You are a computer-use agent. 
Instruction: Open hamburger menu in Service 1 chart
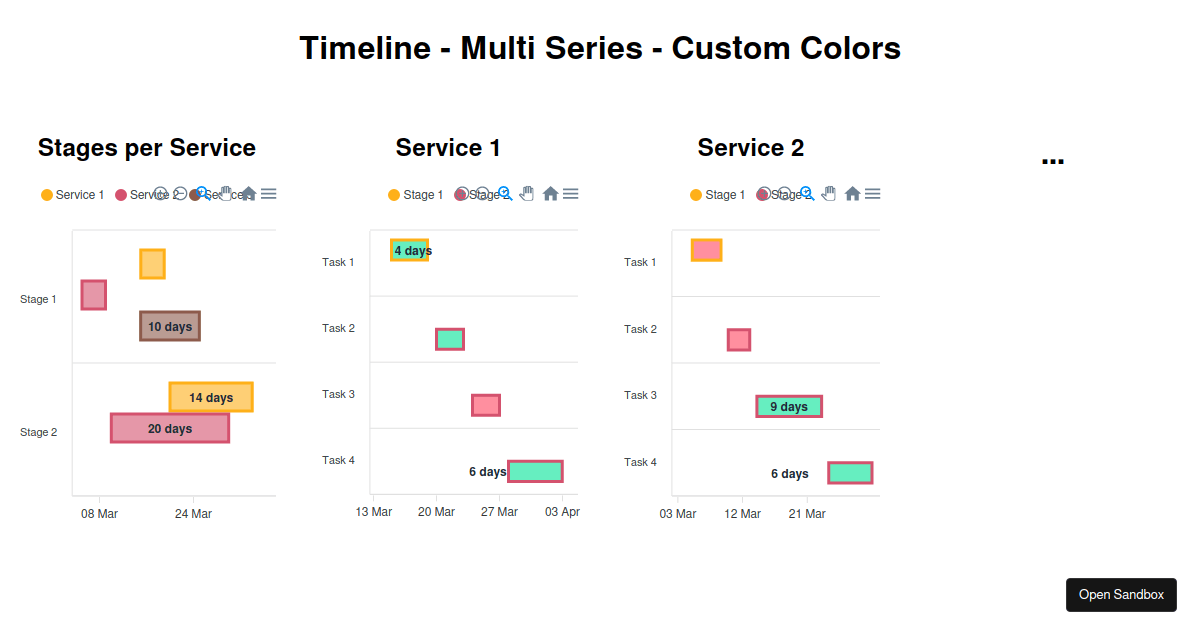[x=570, y=194]
